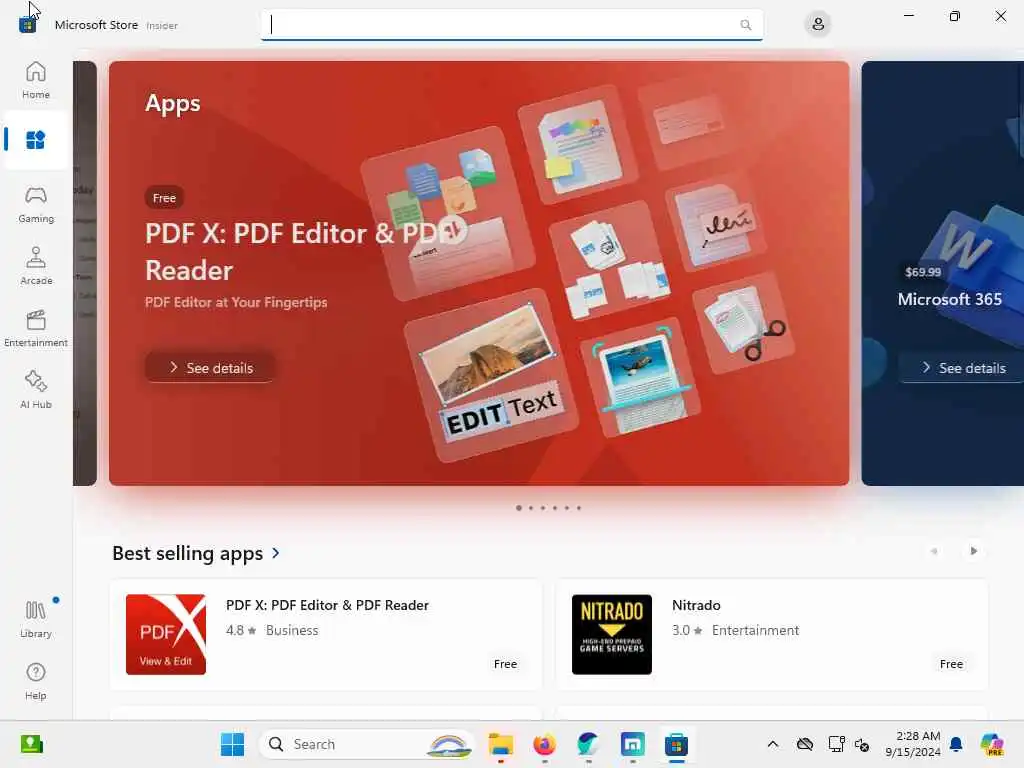Select the Apps section icon in the sidebar

tap(35, 140)
